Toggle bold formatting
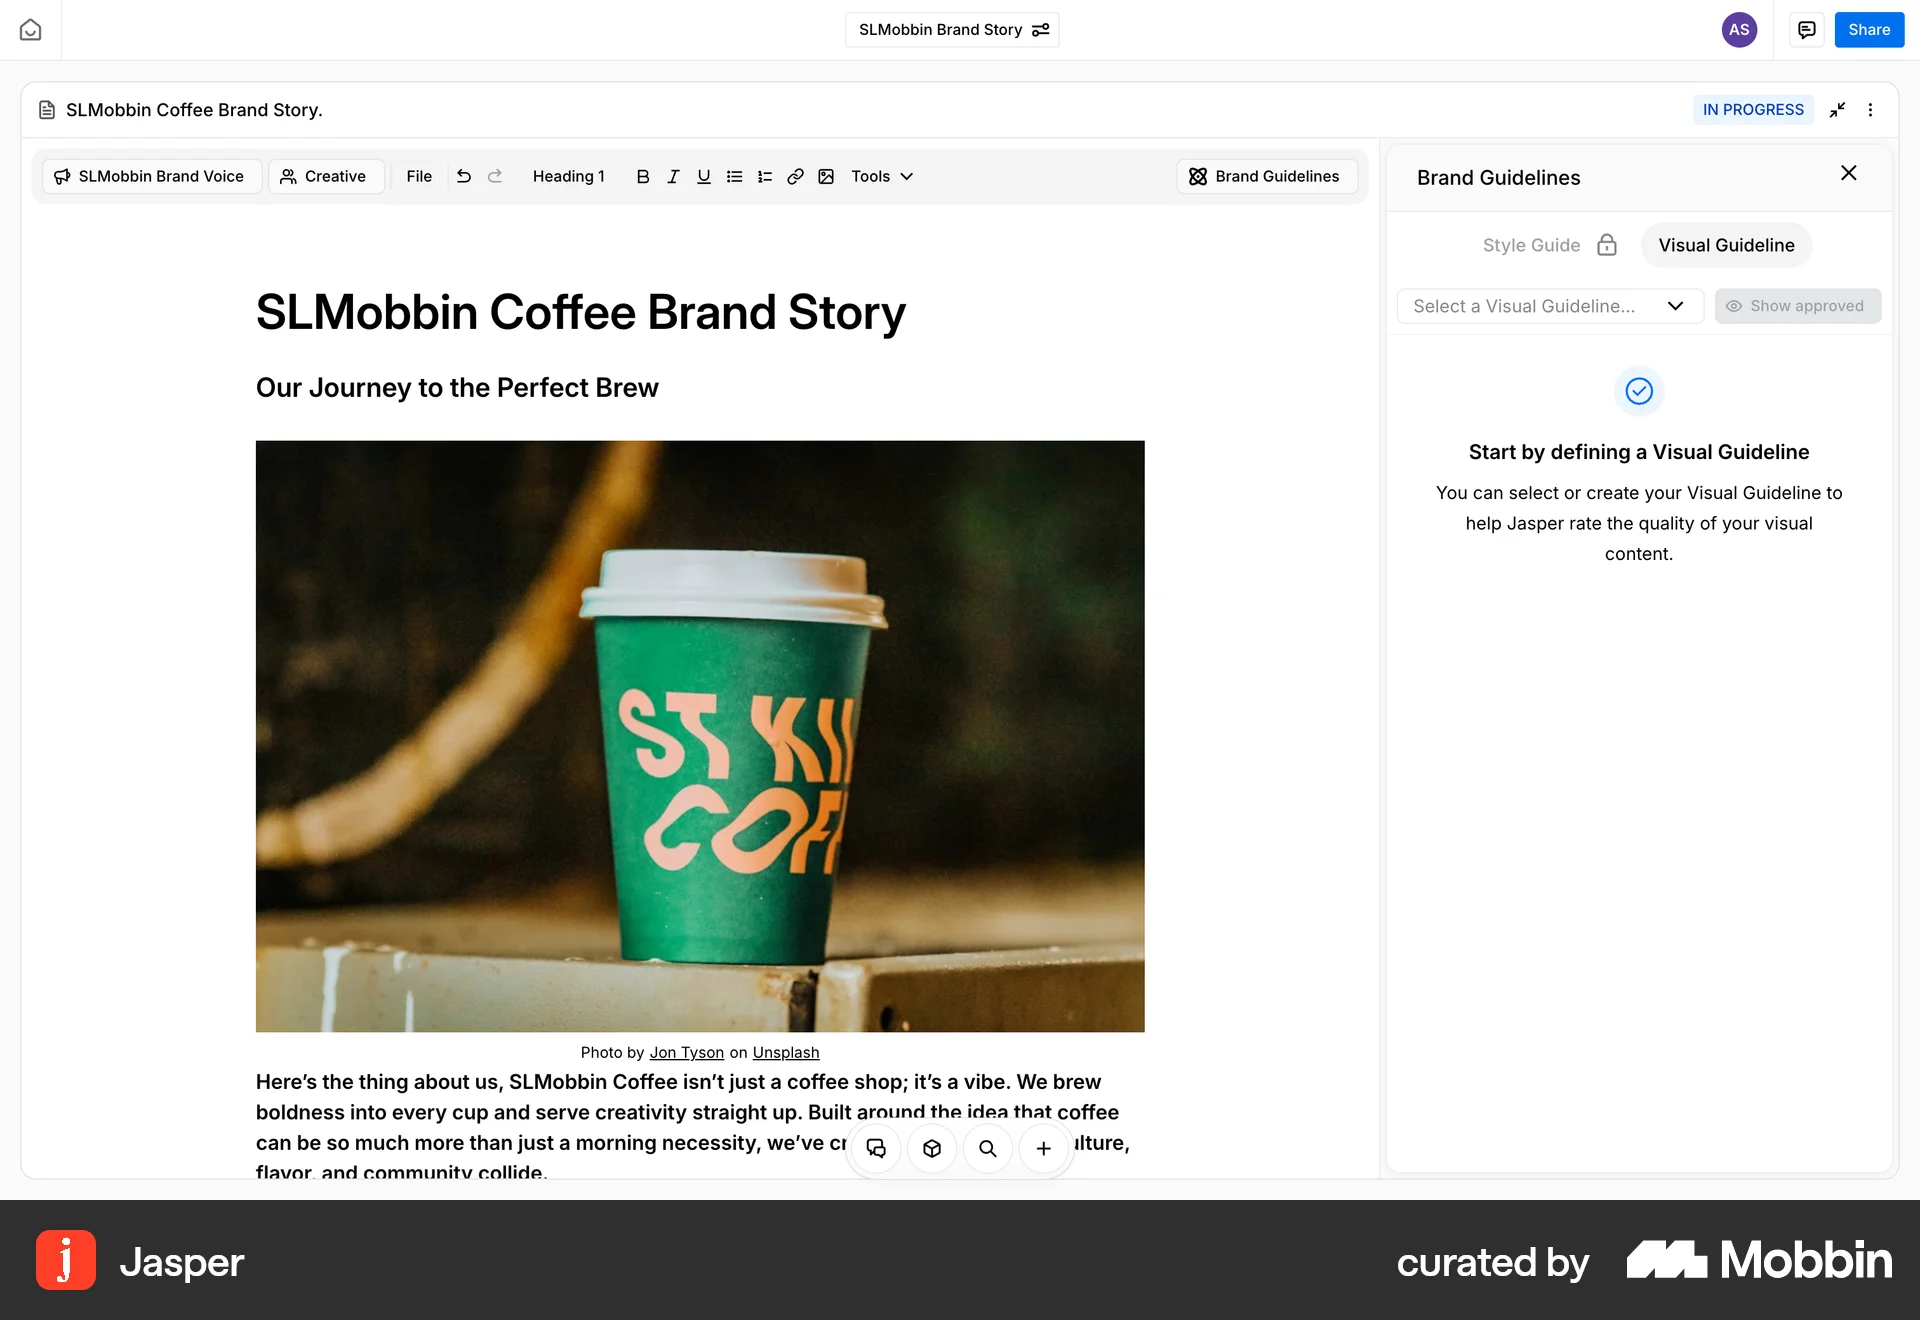 click(x=643, y=176)
